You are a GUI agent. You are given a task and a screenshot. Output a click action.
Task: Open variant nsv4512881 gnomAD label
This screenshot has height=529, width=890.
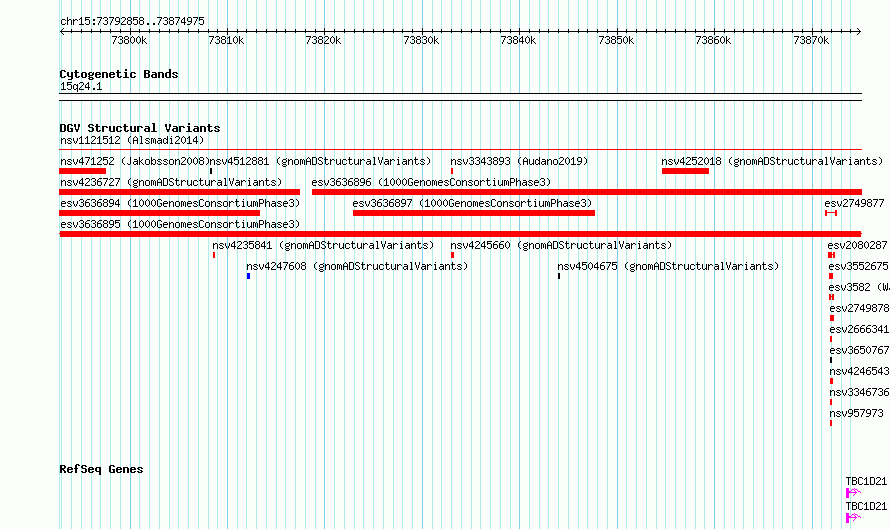click(321, 161)
